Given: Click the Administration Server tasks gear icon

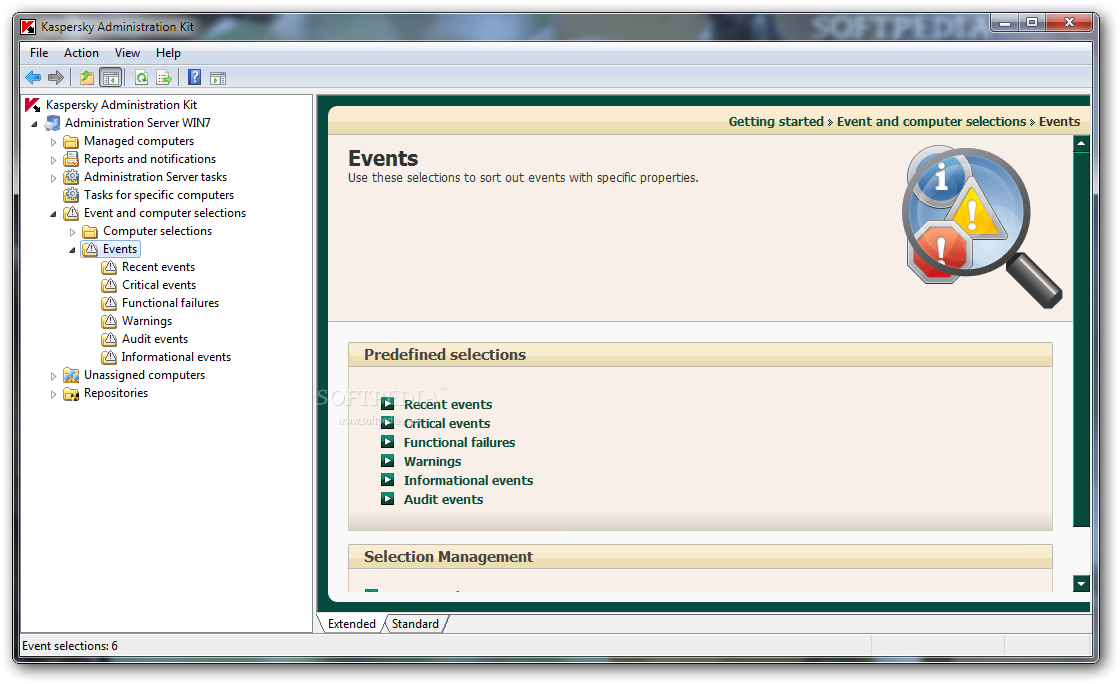Looking at the screenshot, I should tap(71, 177).
